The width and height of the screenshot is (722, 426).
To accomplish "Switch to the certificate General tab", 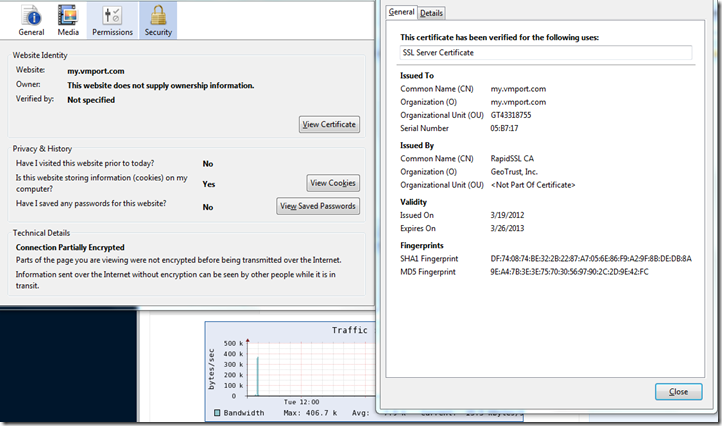I will 401,12.
